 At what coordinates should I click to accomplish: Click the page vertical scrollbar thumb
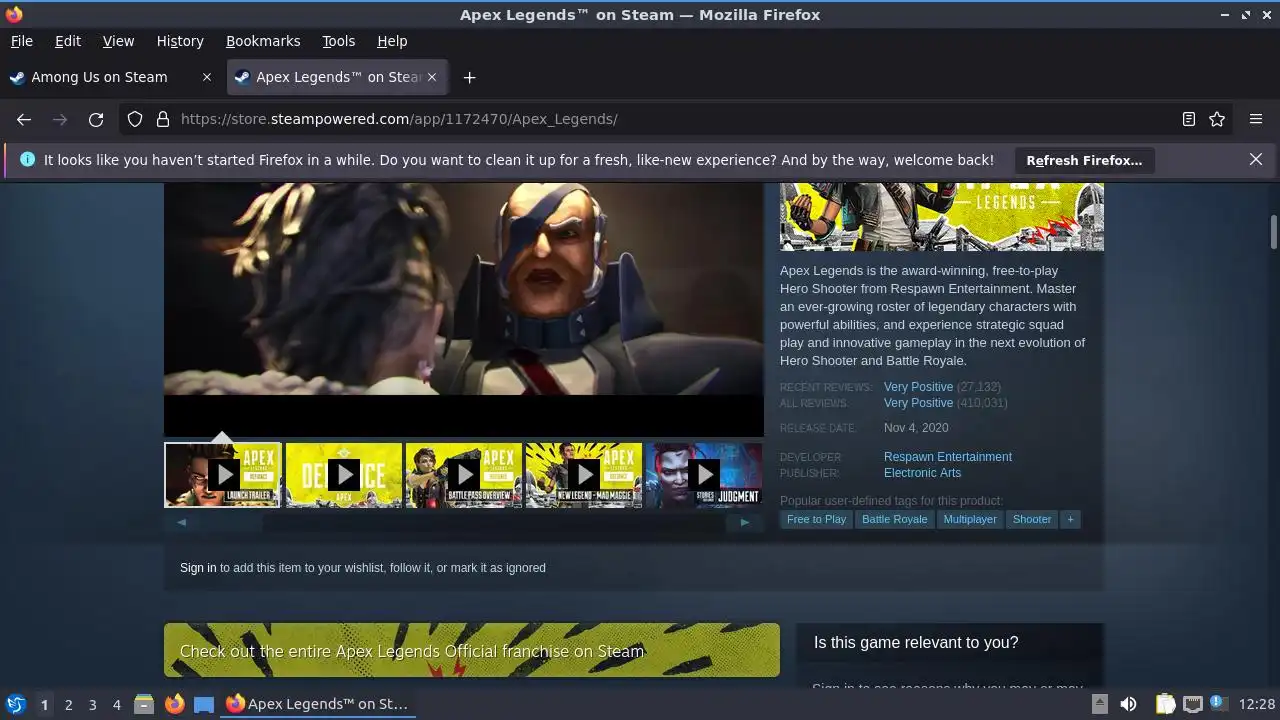(x=1274, y=232)
